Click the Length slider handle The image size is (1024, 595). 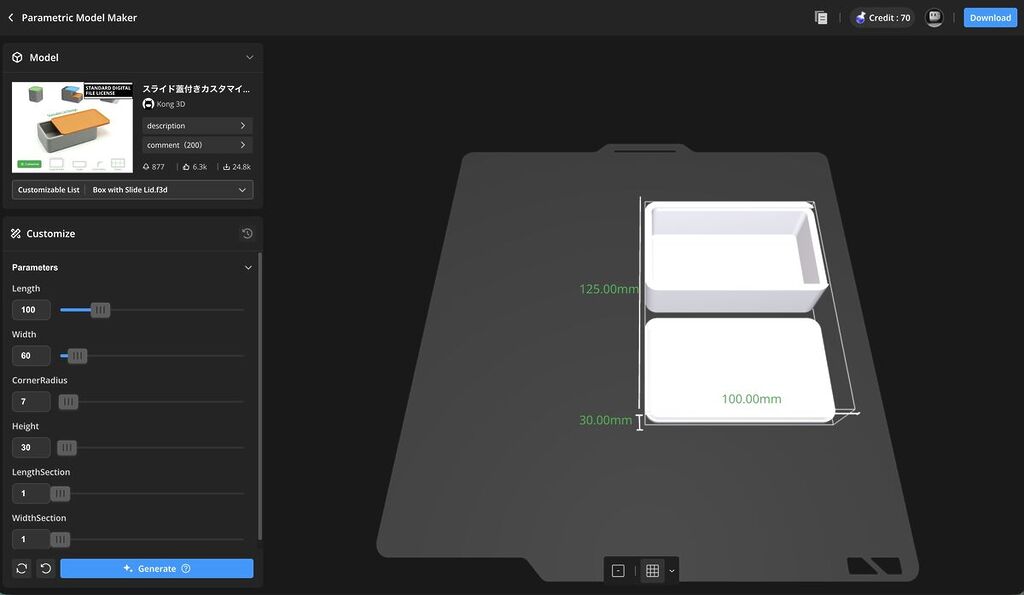coord(100,310)
